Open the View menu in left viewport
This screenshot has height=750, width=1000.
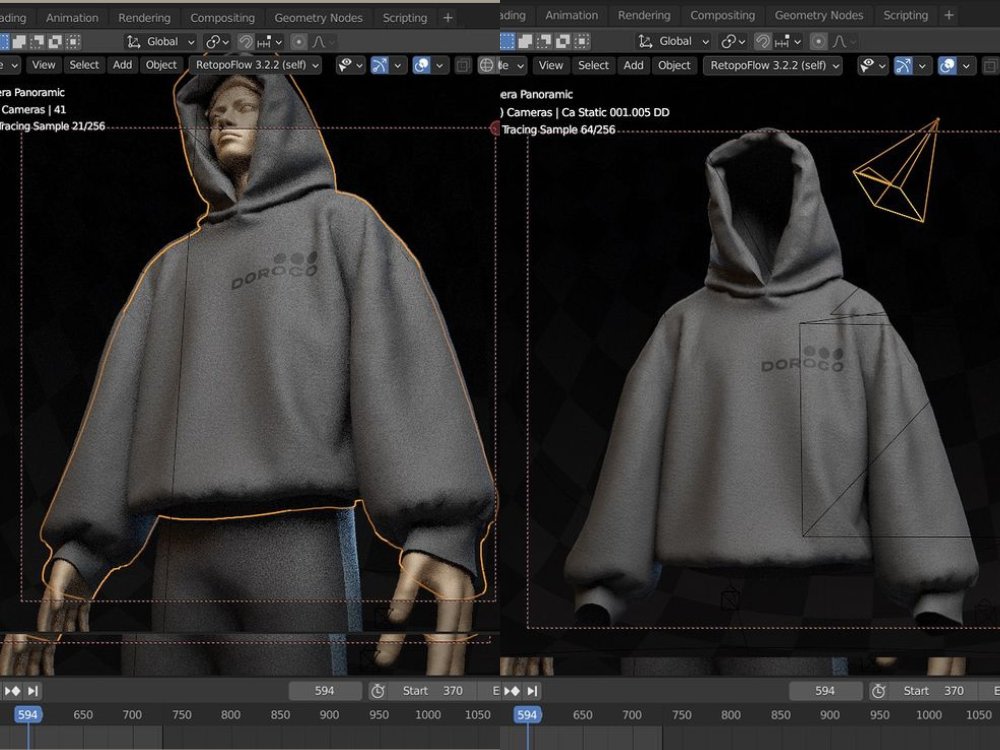coord(43,65)
